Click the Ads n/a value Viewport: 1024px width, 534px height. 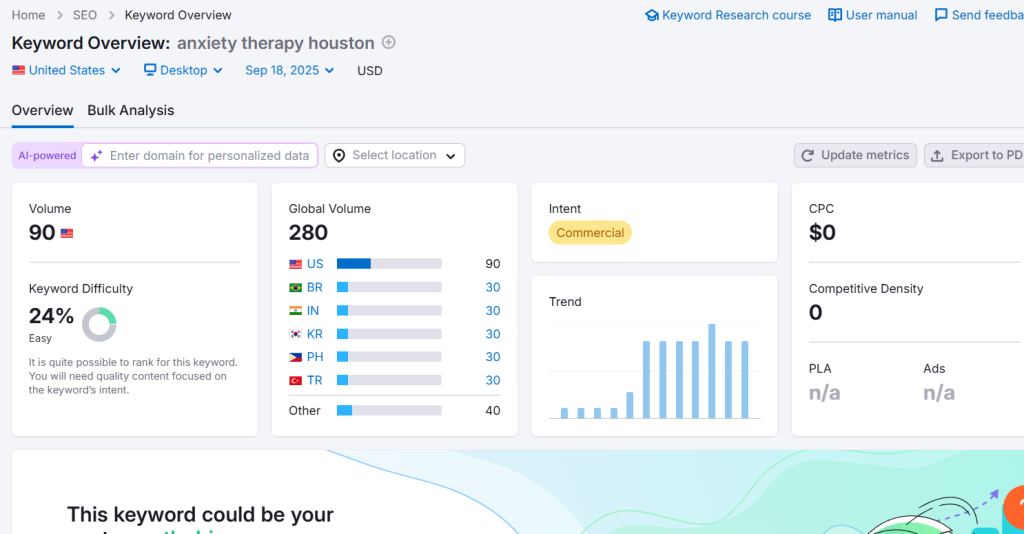939,393
